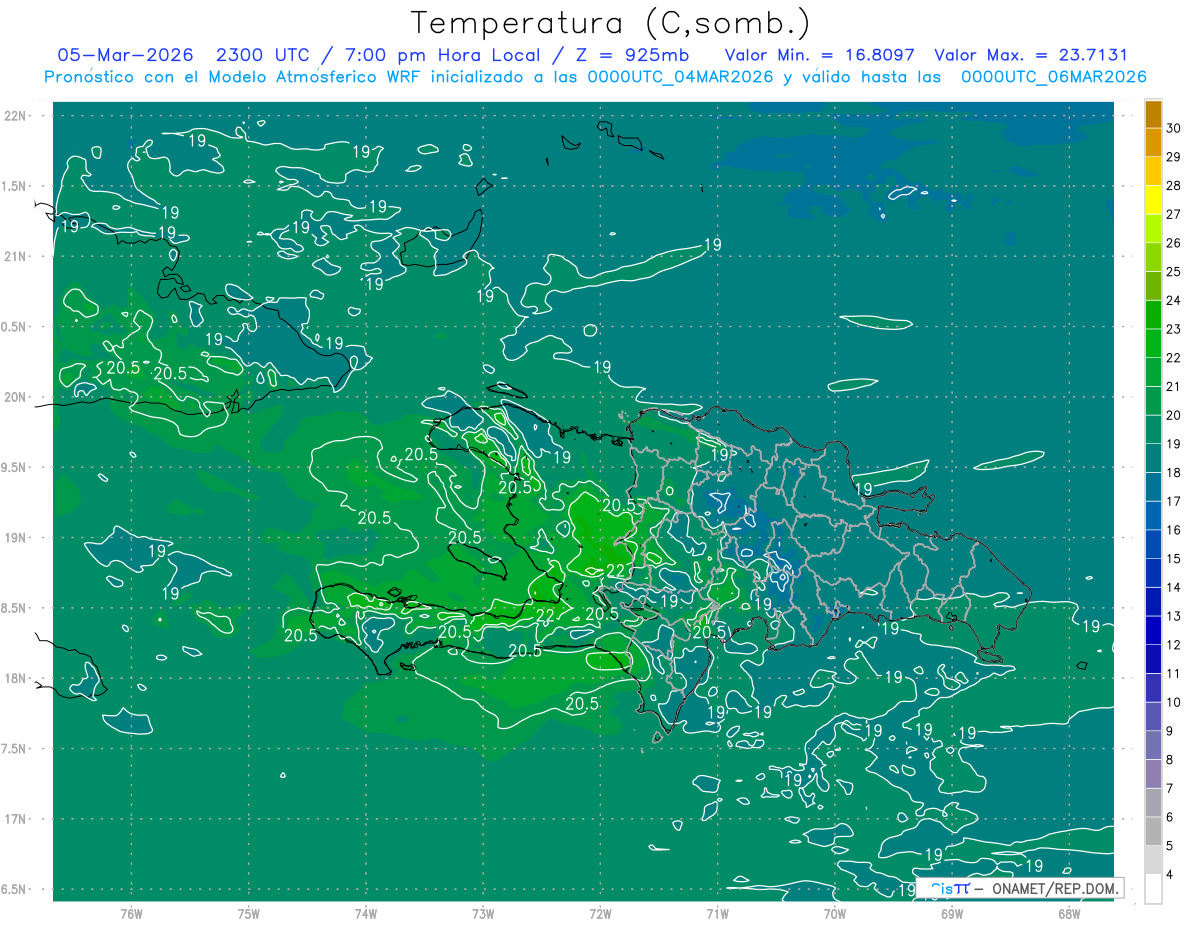Click colorbar value 28
The image size is (1200, 927).
coord(1174,186)
